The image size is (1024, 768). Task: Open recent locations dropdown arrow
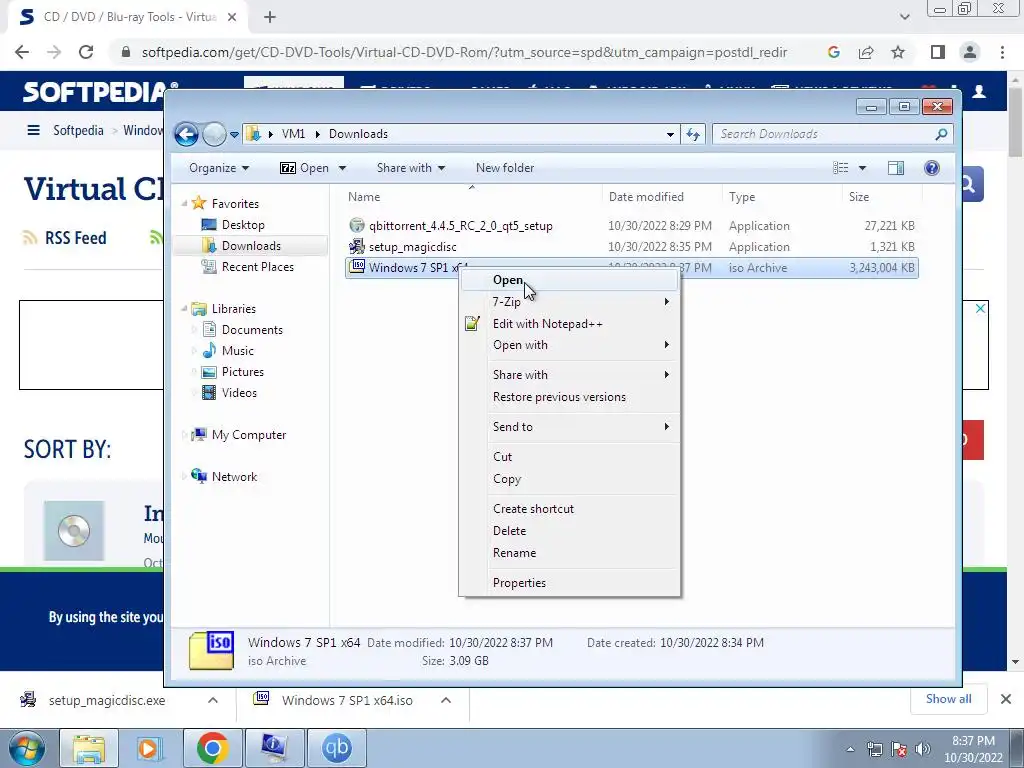point(234,135)
